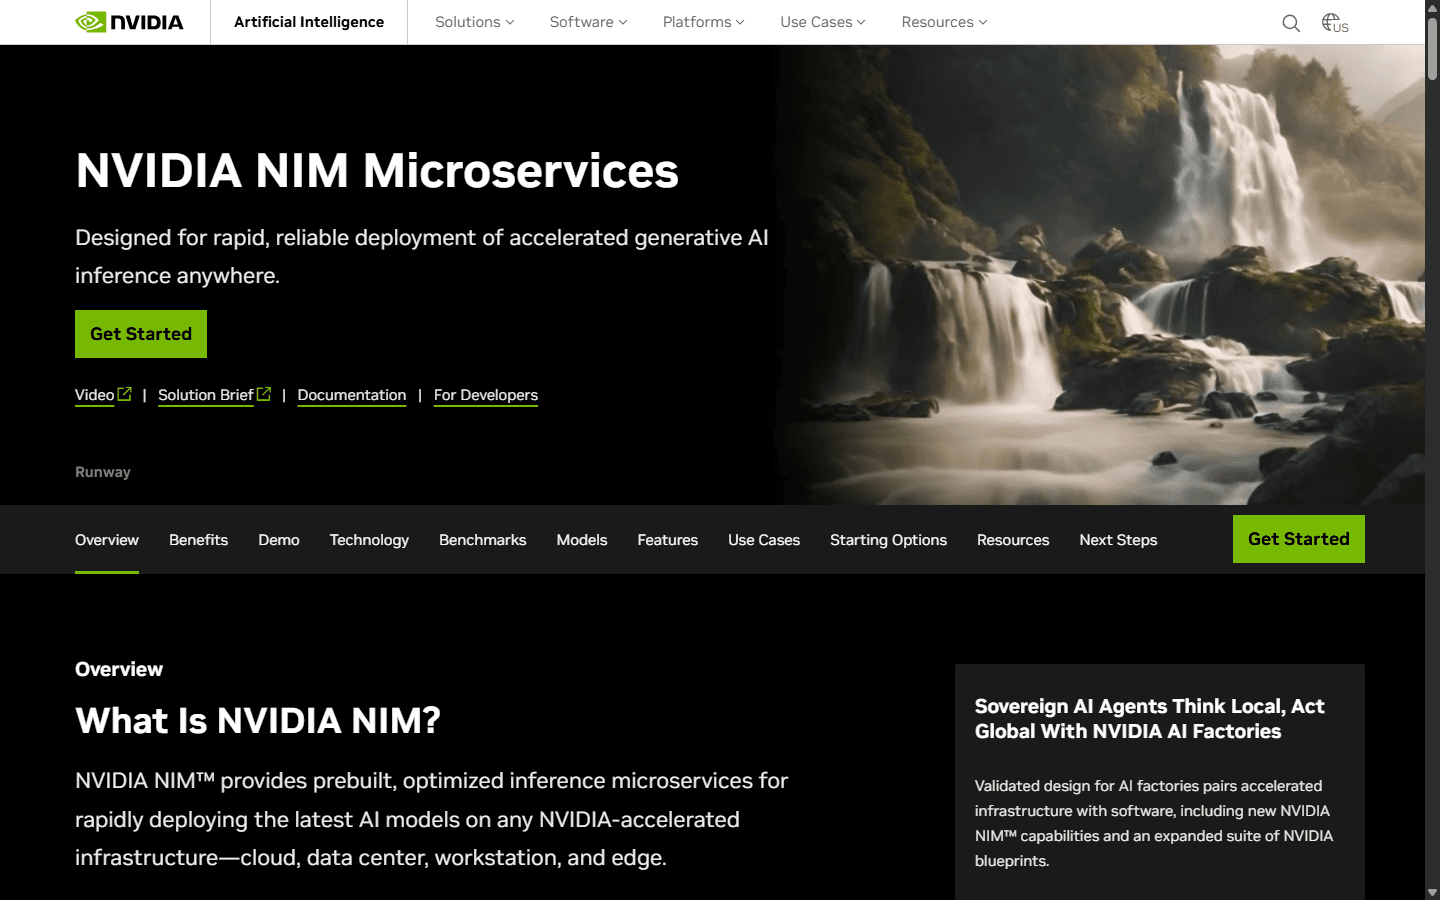
Task: Jump to the Demo section
Action: [279, 540]
